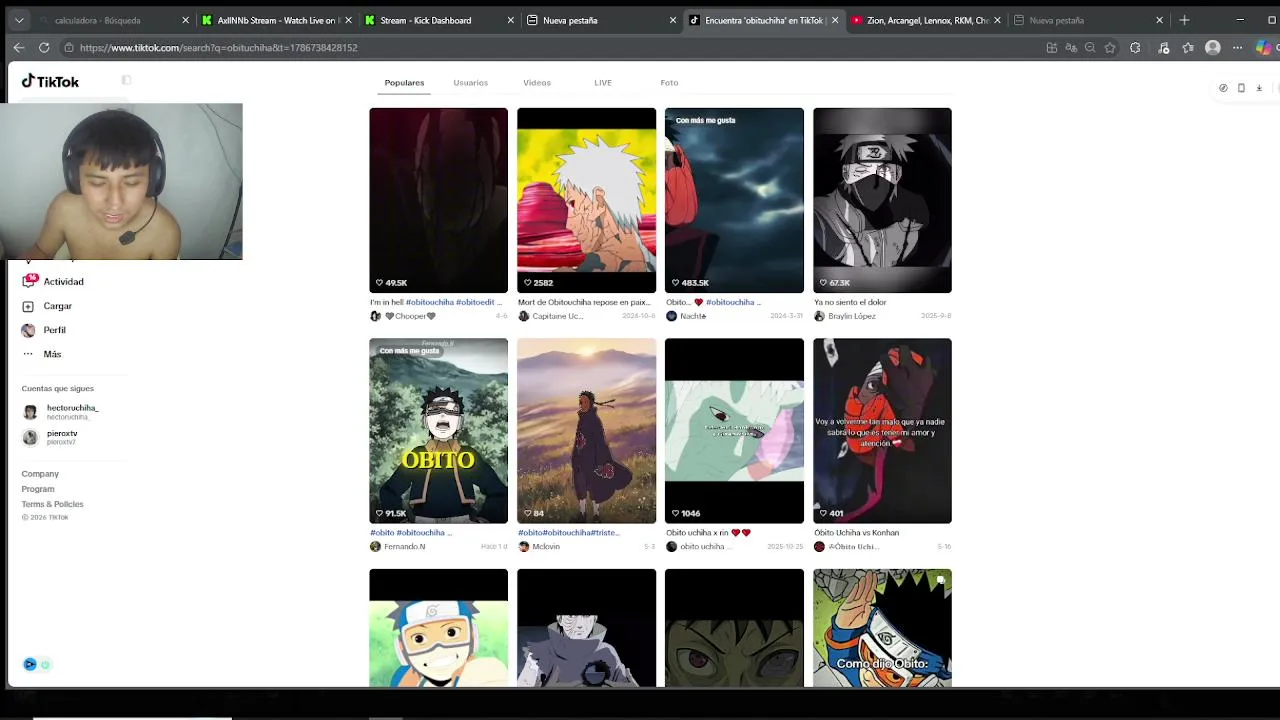Open the TikTok logo home link
The image size is (1280, 720).
click(x=50, y=82)
